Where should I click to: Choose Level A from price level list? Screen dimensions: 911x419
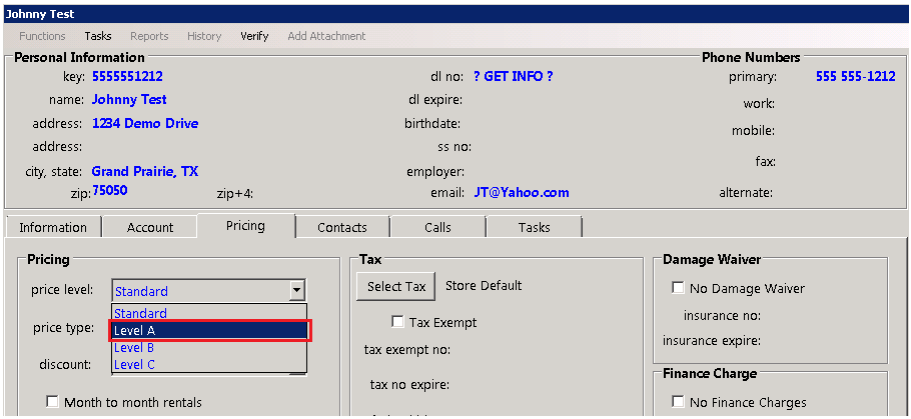point(210,330)
